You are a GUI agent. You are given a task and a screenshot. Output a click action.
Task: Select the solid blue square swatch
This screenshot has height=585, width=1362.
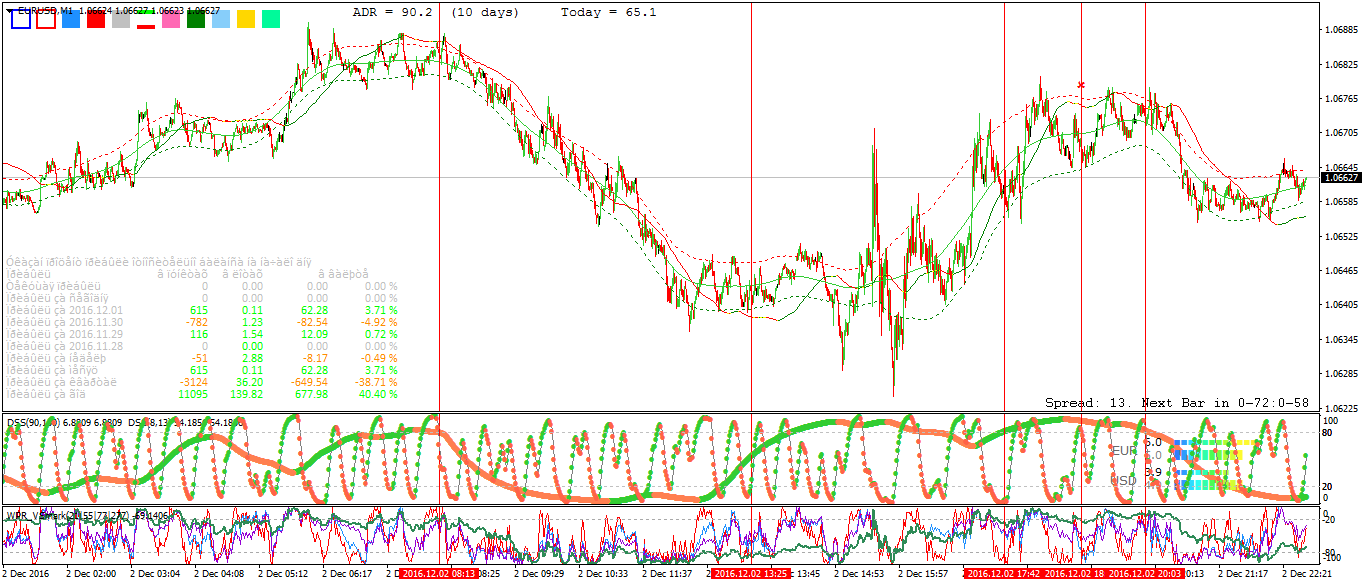click(71, 19)
